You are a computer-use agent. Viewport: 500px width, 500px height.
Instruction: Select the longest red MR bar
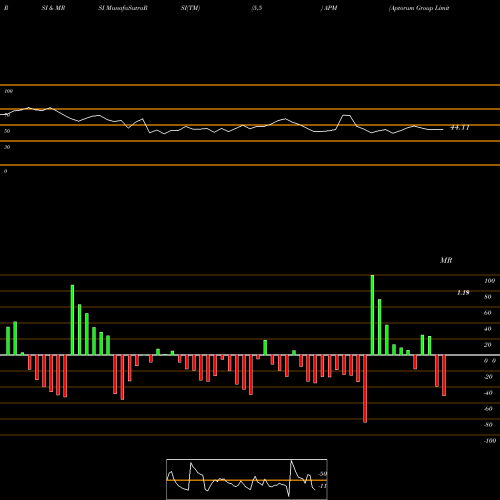point(365,389)
